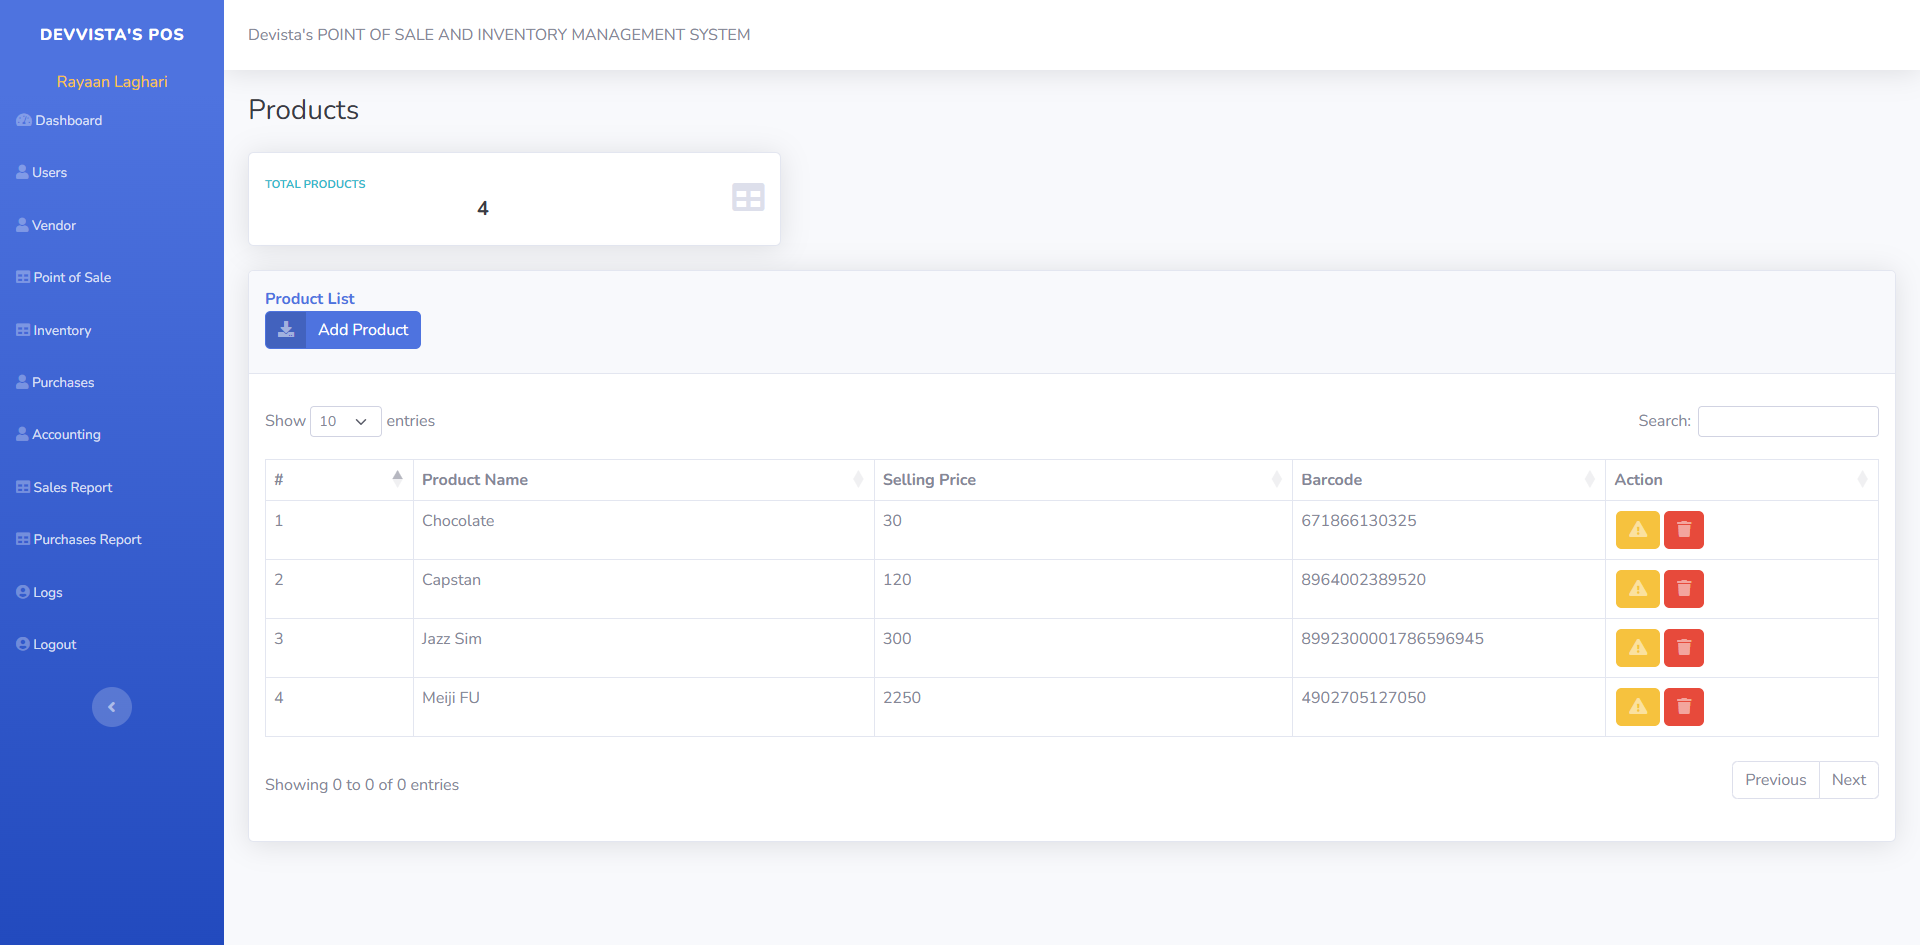Delete the Capstan product row
This screenshot has height=945, width=1920.
pos(1684,589)
